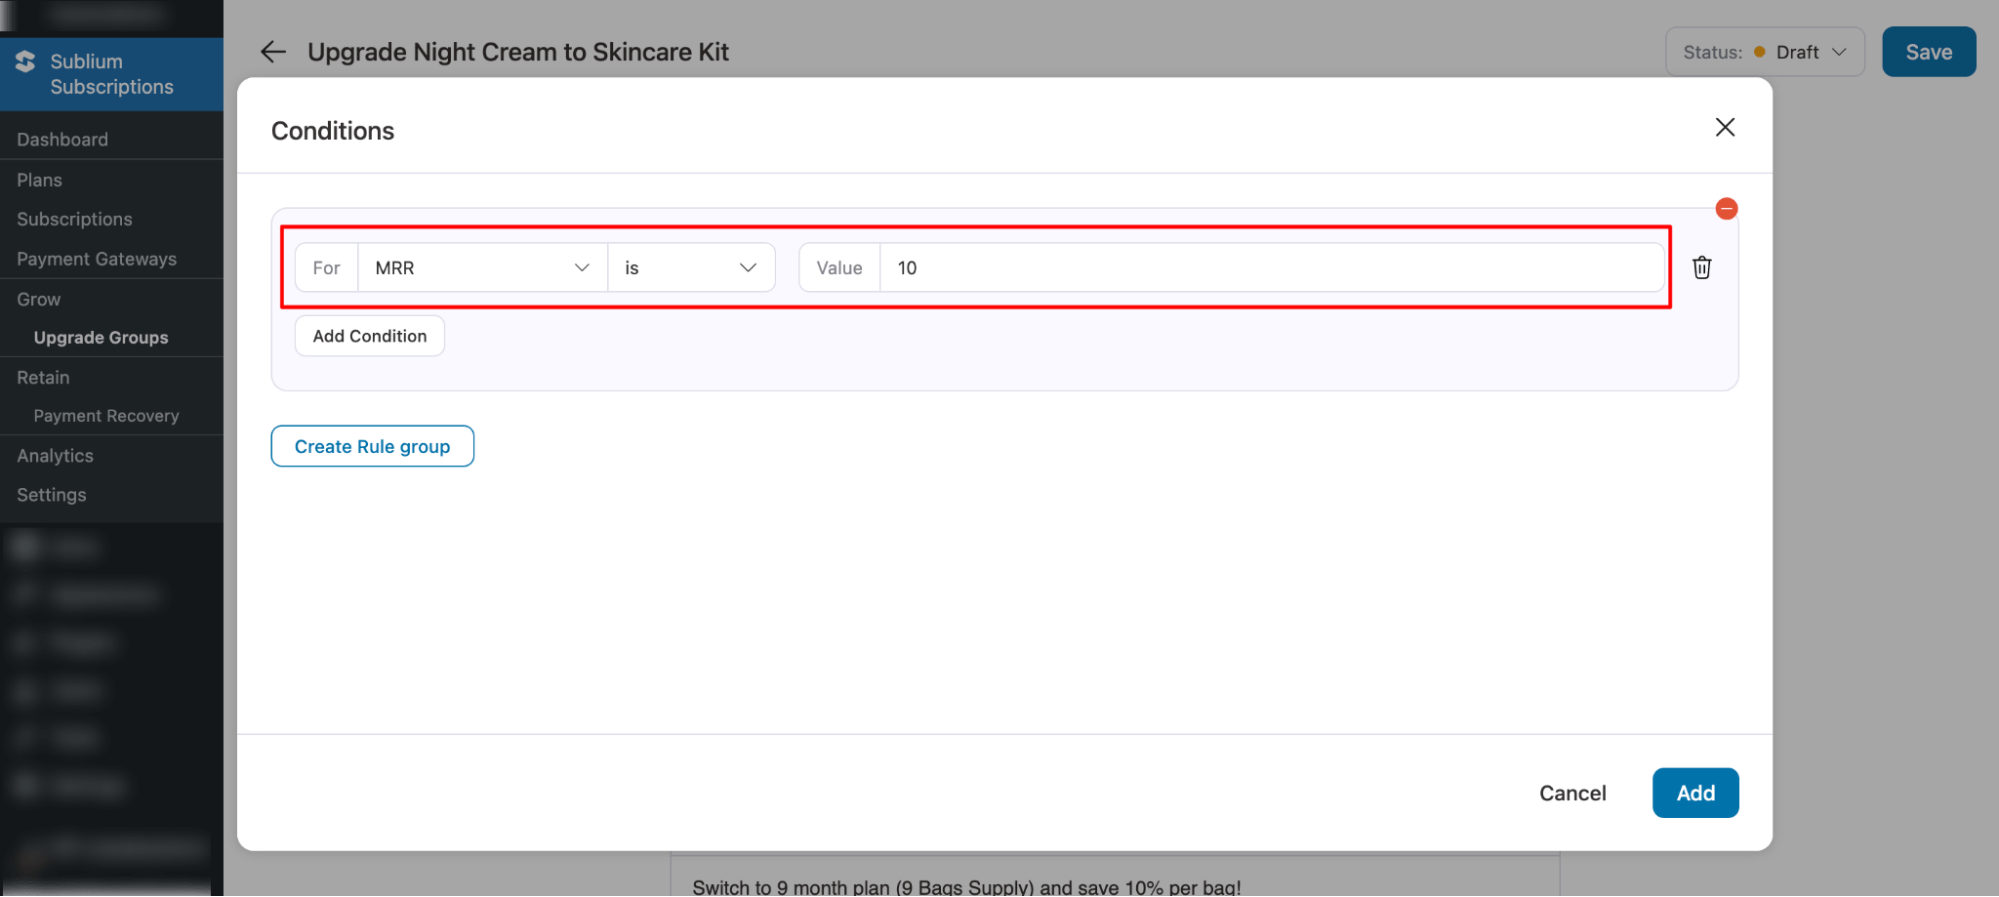
Task: Expand the 'is' operator dropdown
Action: (690, 268)
